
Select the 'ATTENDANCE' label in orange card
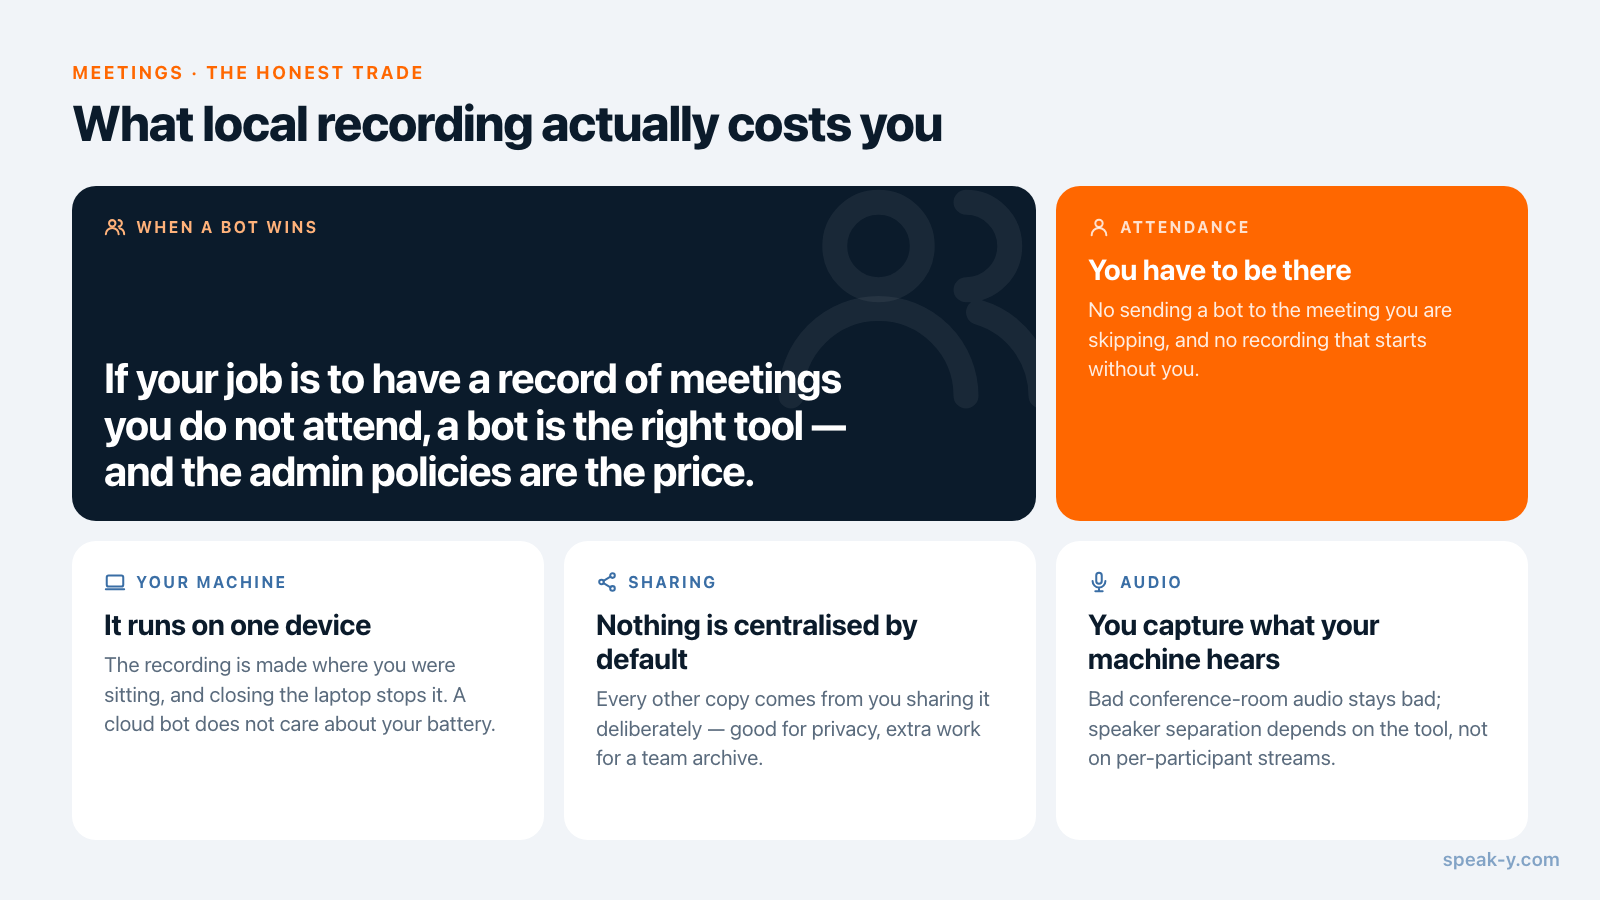[1185, 227]
